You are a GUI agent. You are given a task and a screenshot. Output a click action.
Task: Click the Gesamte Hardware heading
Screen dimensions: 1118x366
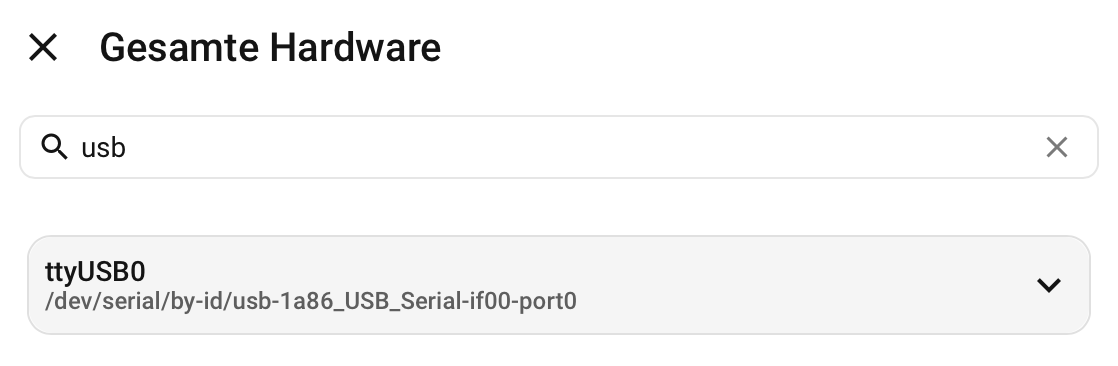(270, 48)
